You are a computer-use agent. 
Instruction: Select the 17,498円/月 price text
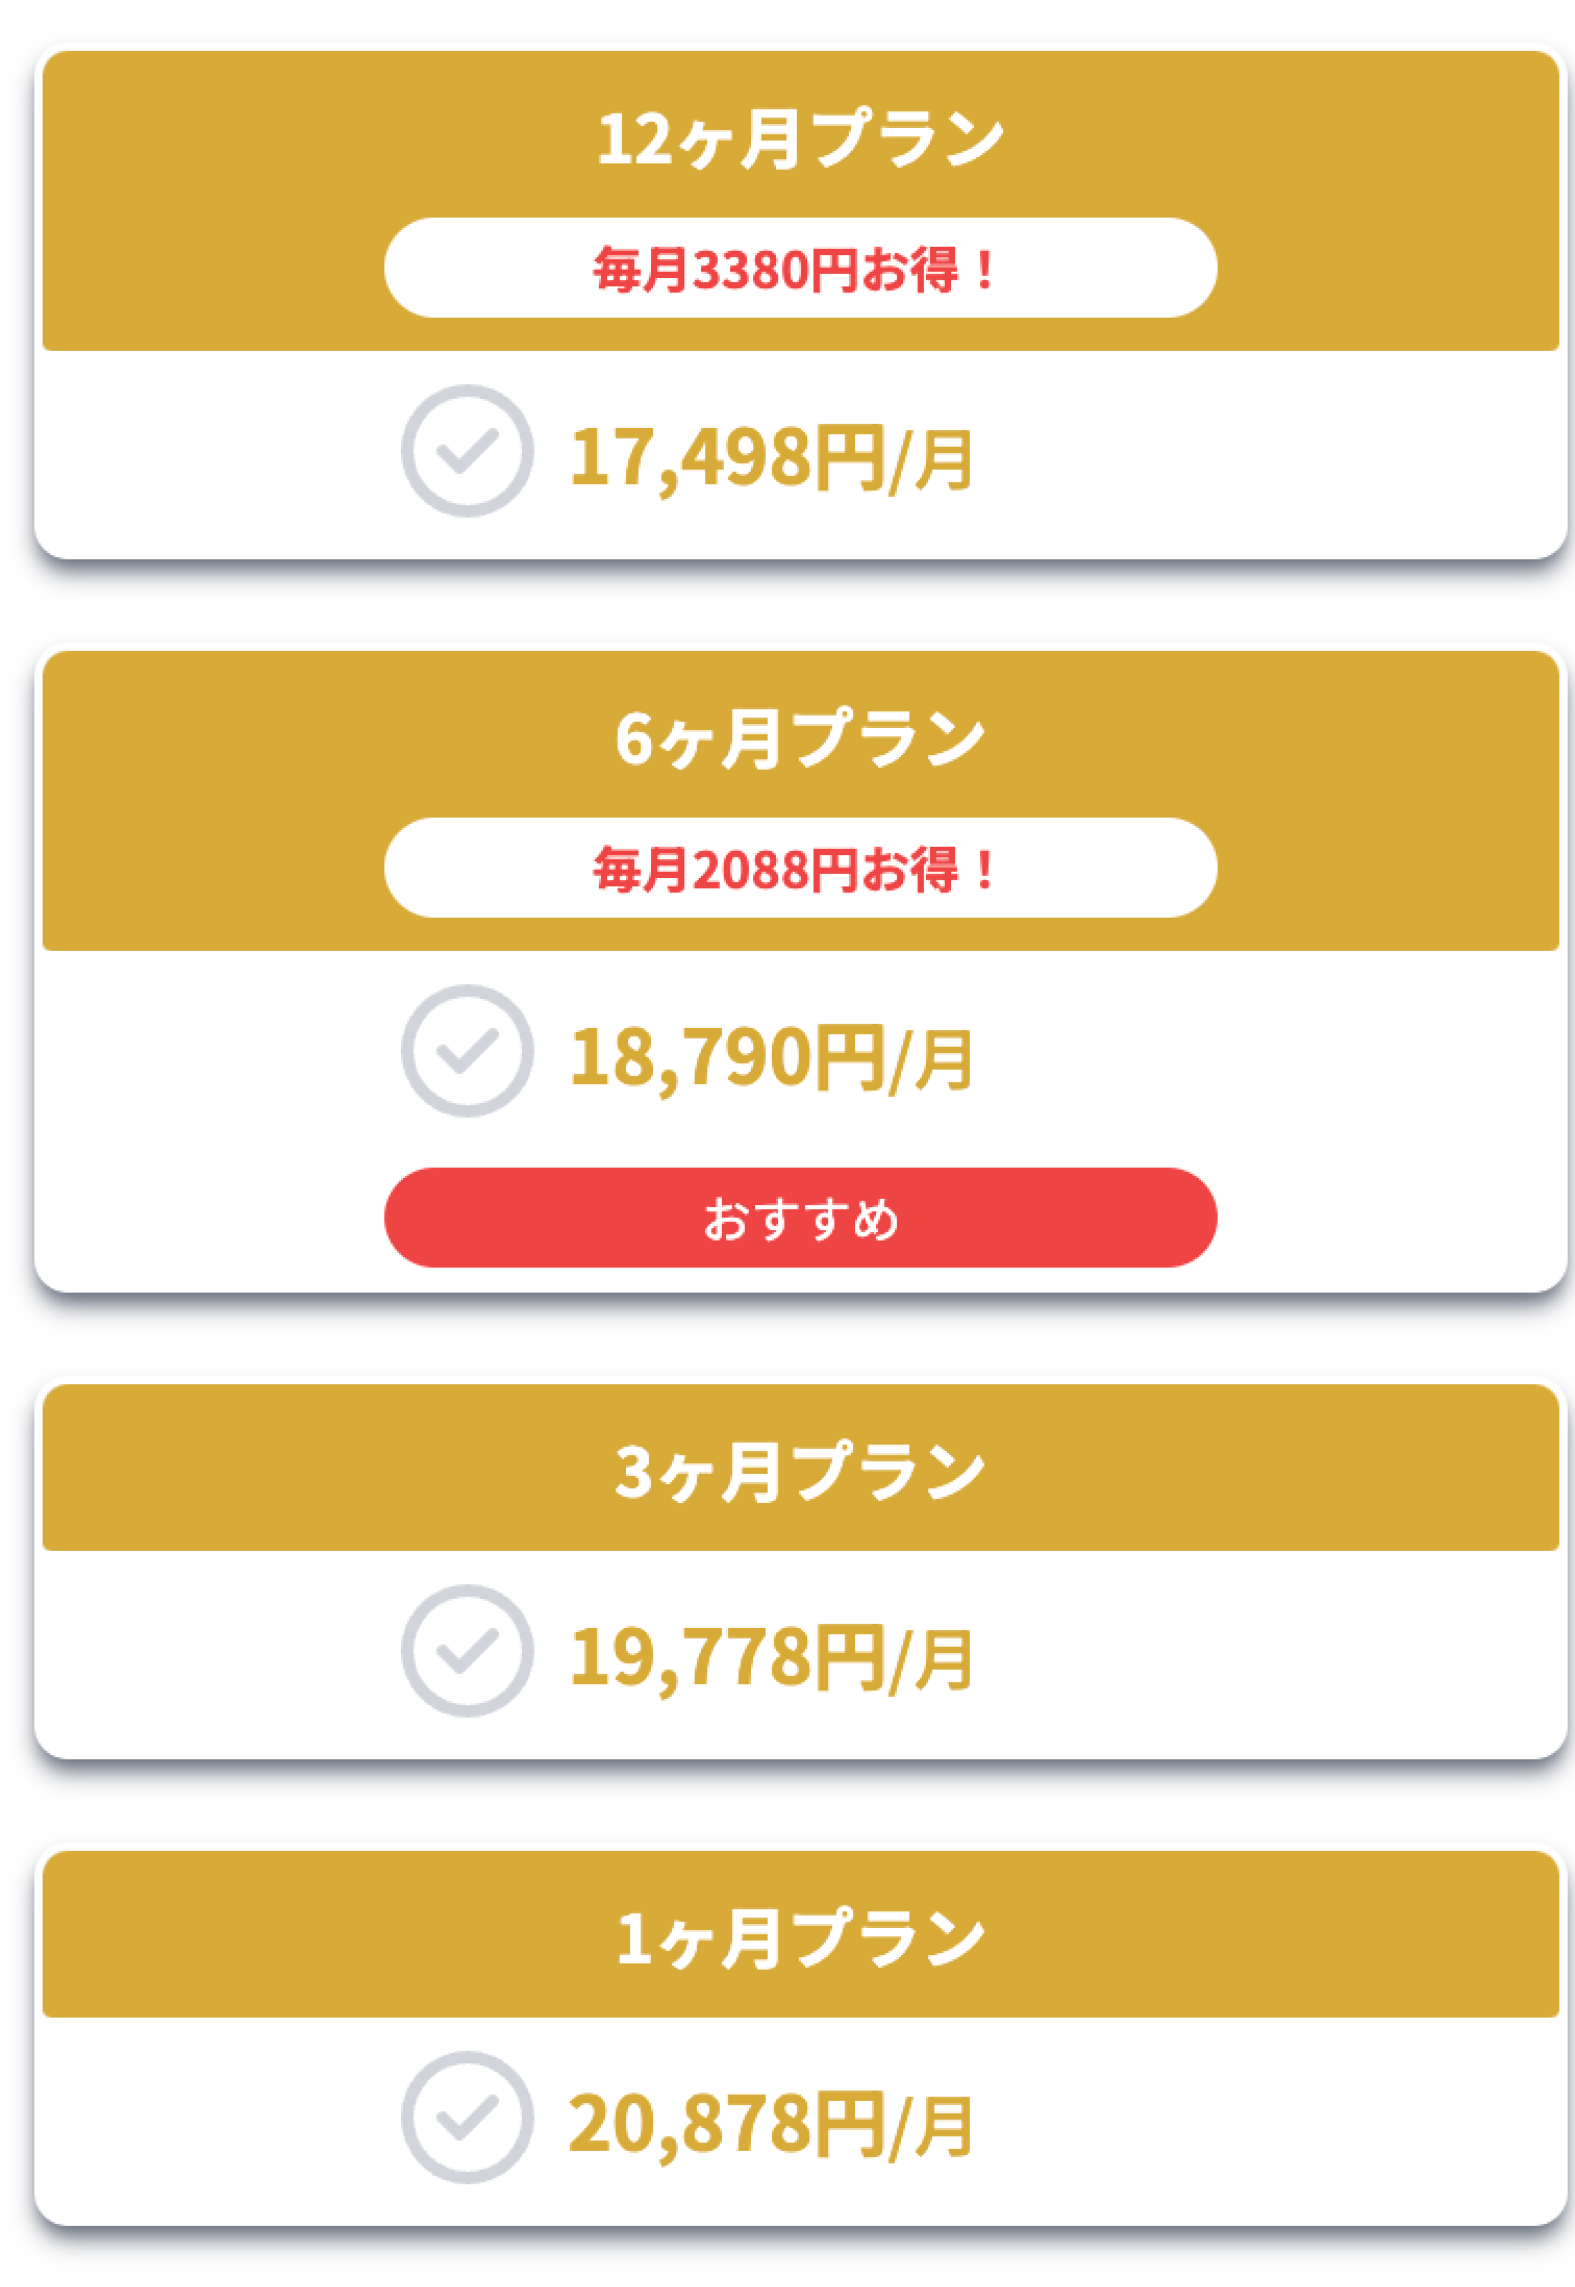tap(771, 458)
